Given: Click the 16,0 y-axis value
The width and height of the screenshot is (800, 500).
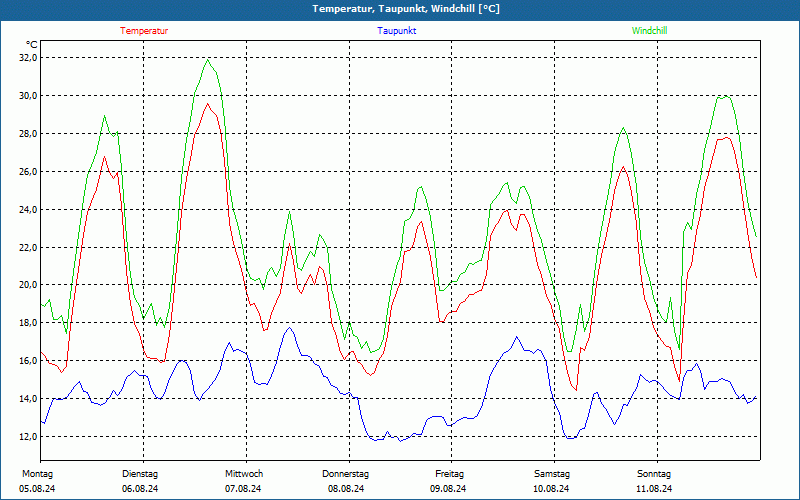Looking at the screenshot, I should click(28, 361).
